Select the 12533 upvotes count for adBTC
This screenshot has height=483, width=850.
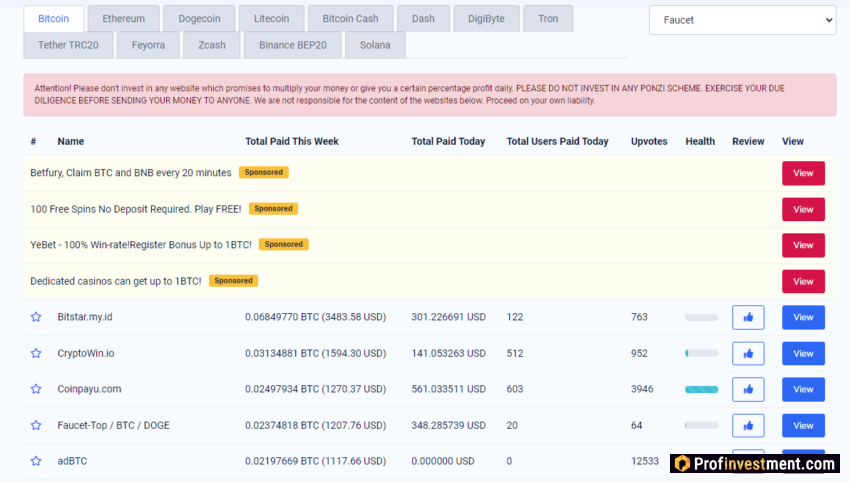pyautogui.click(x=645, y=461)
